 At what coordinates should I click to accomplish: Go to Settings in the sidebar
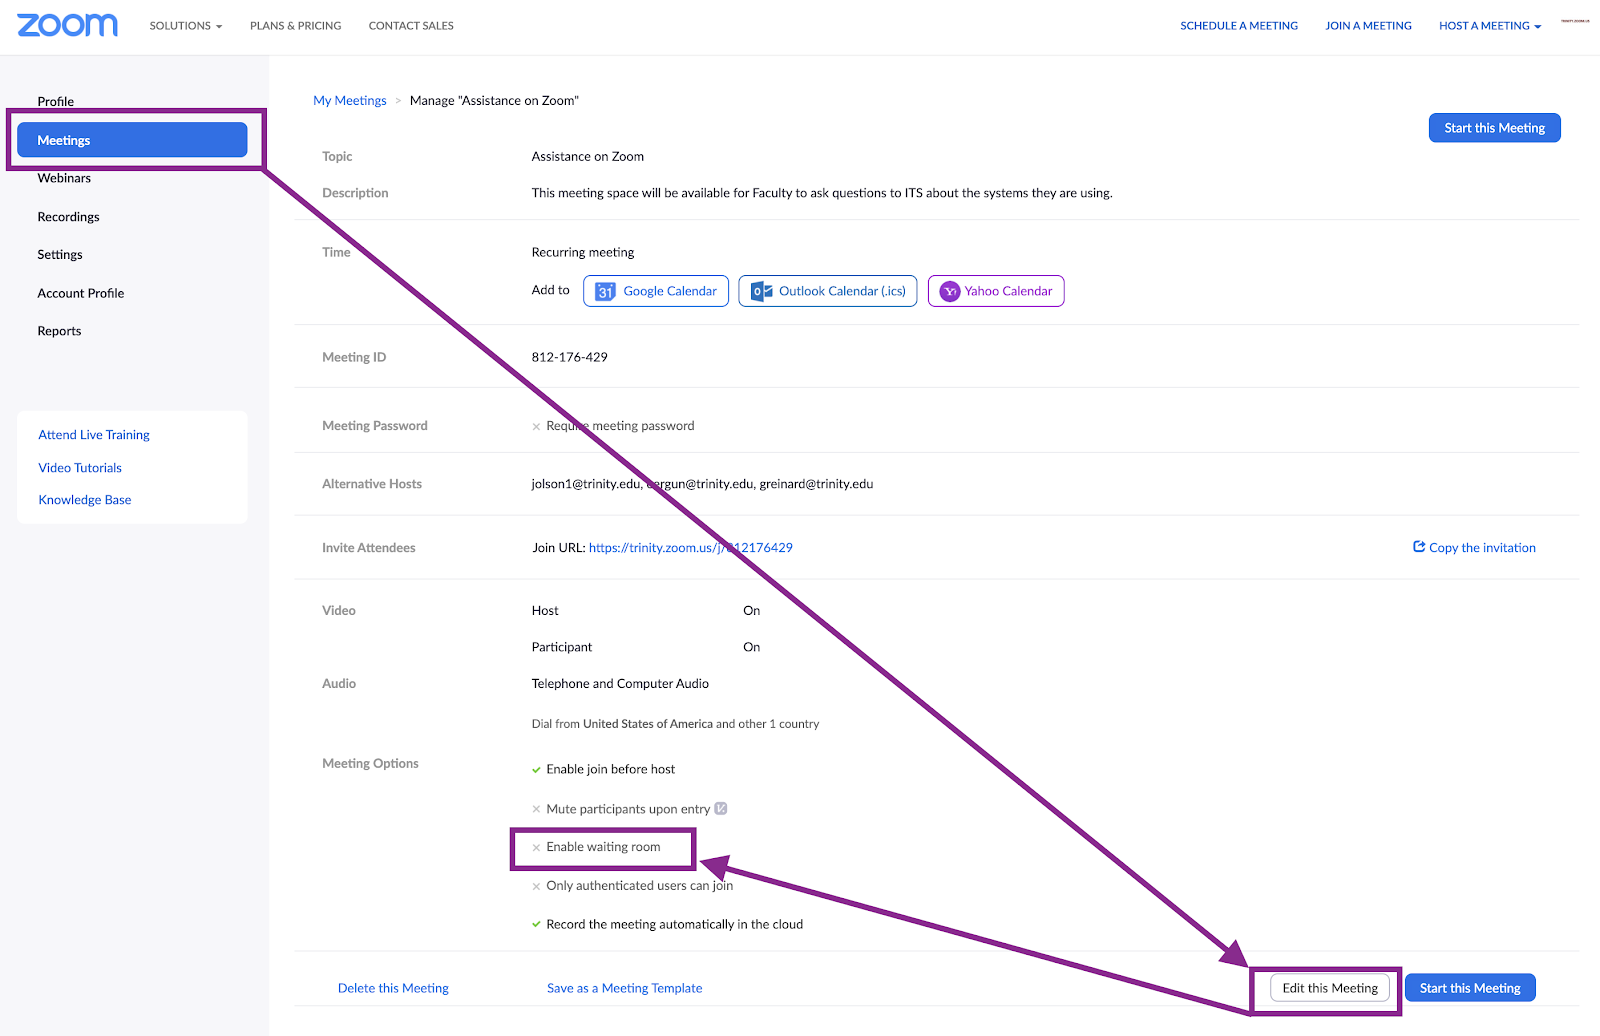pyautogui.click(x=60, y=255)
